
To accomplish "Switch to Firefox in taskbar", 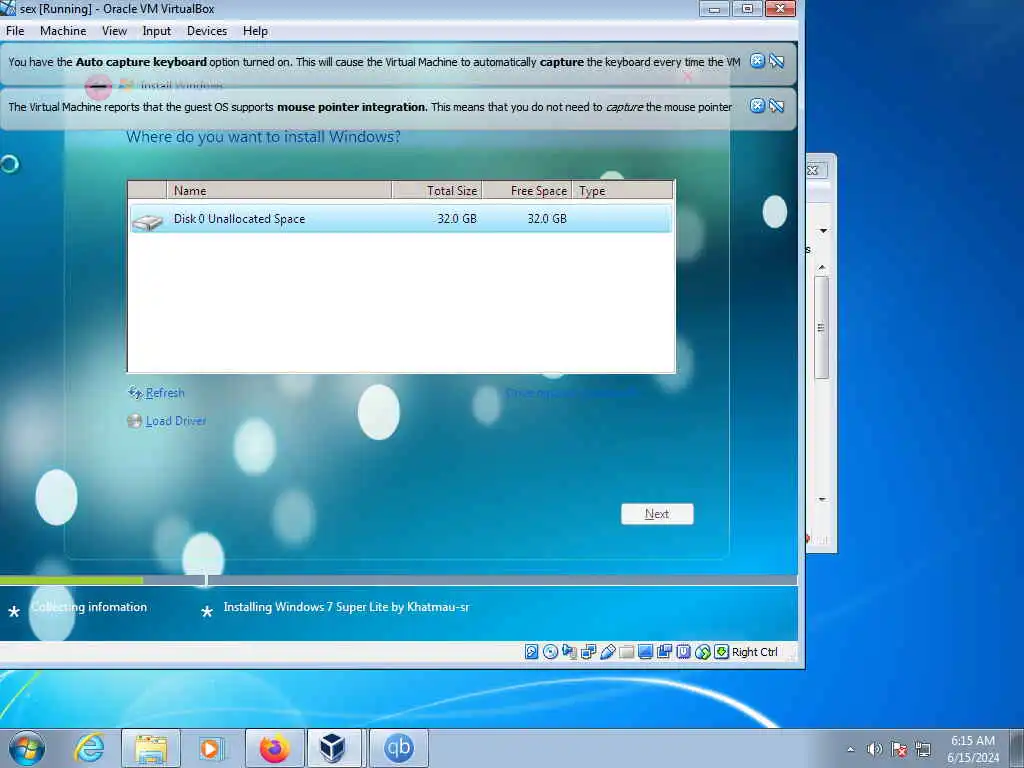I will 275,748.
